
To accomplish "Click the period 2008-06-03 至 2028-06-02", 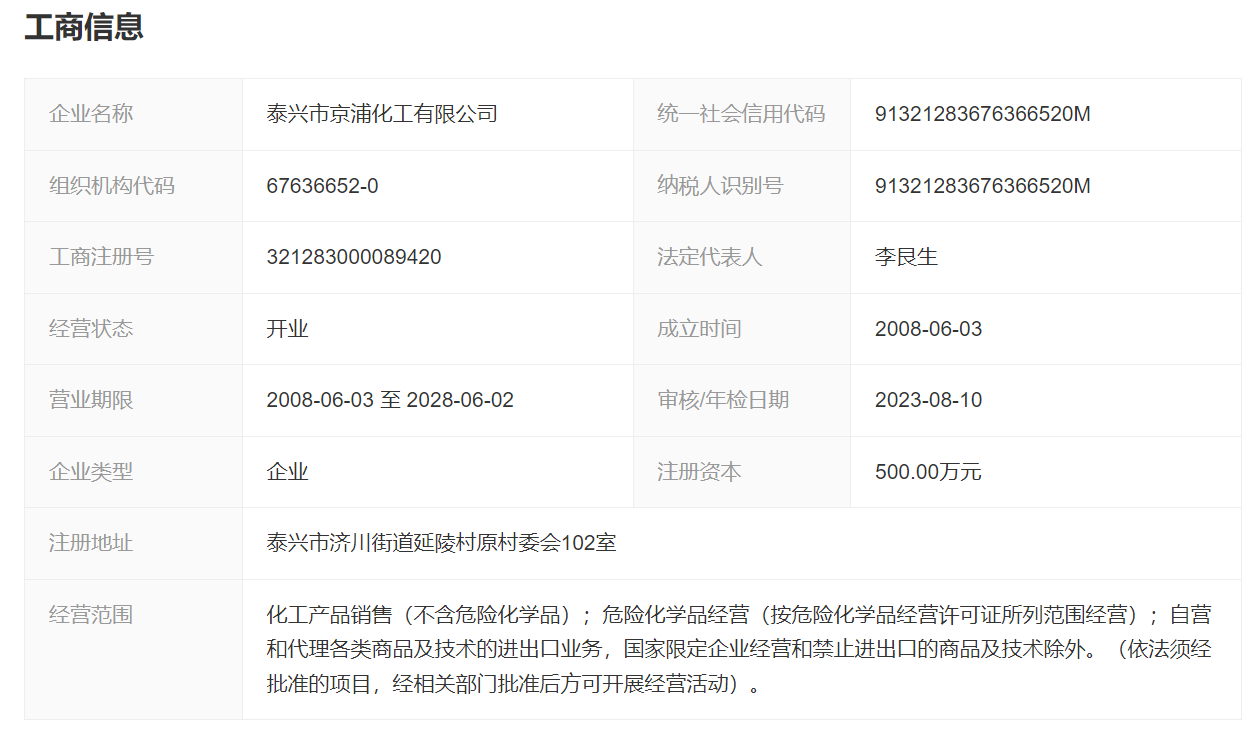I will pyautogui.click(x=390, y=400).
